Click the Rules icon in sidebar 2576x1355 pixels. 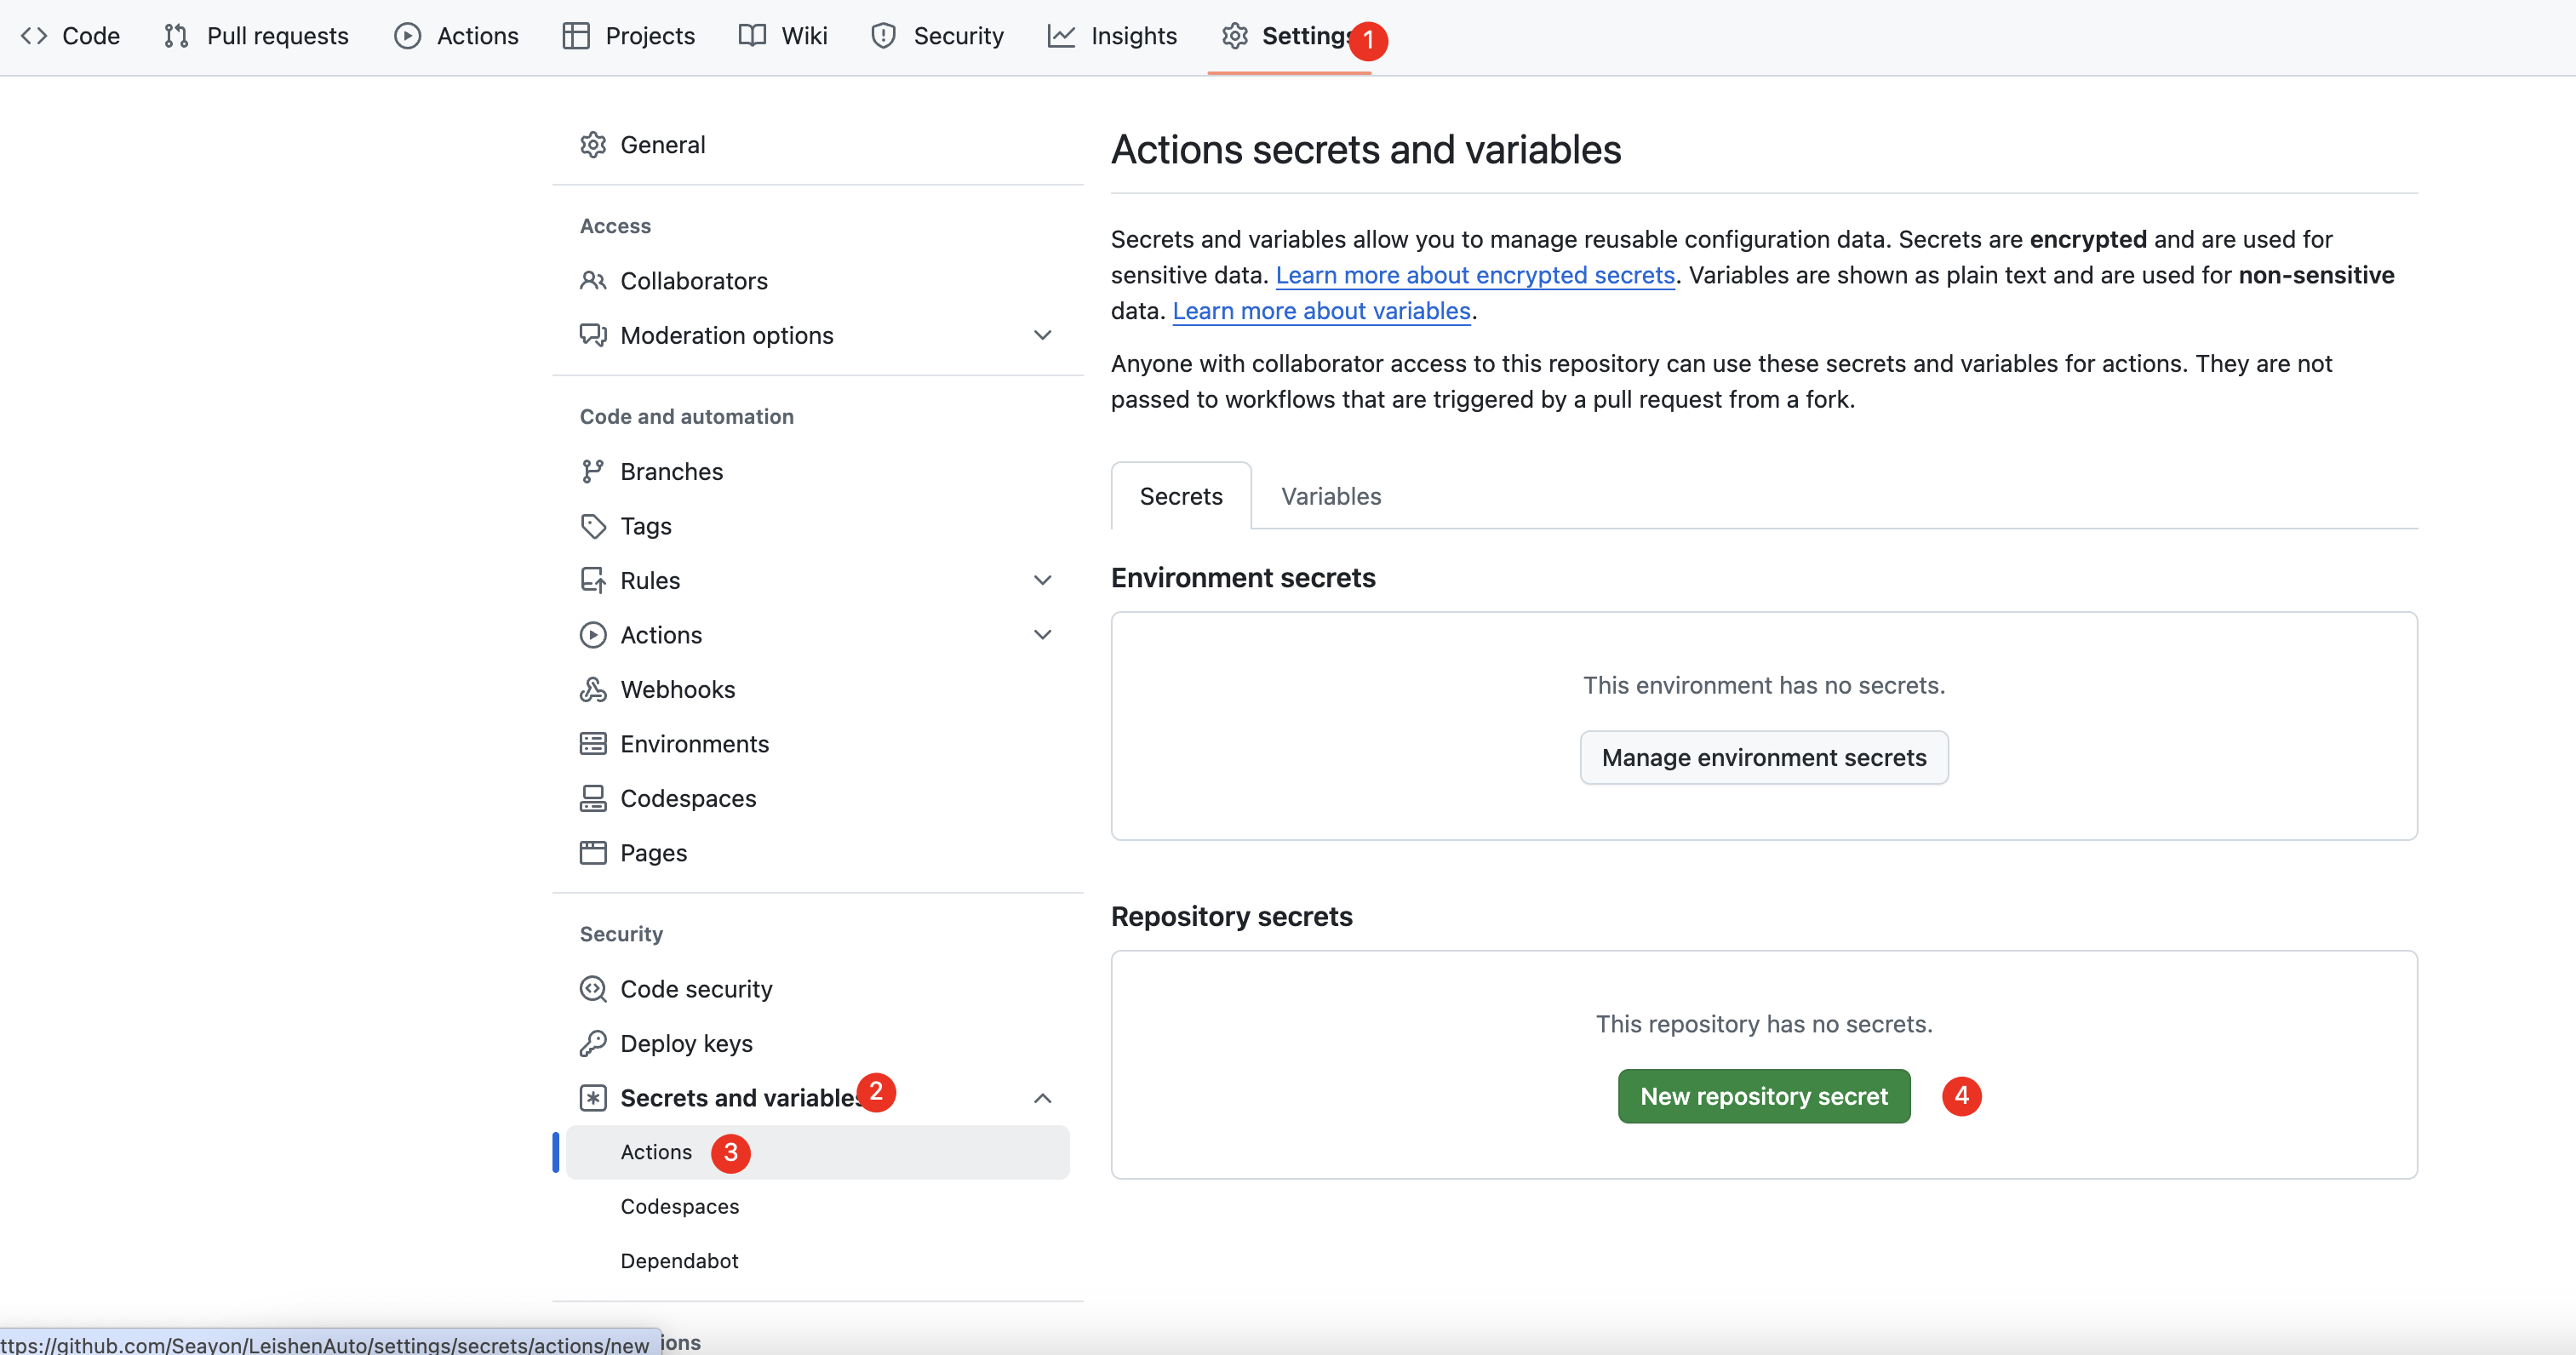593,580
